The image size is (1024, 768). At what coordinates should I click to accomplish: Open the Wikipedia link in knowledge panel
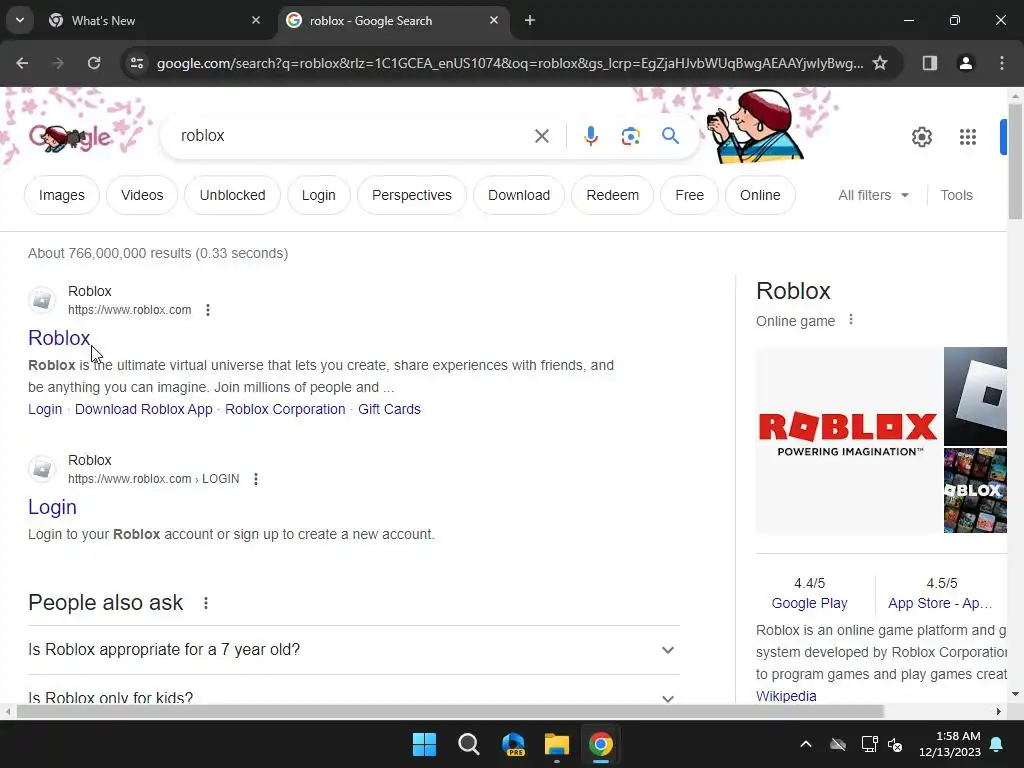point(786,696)
